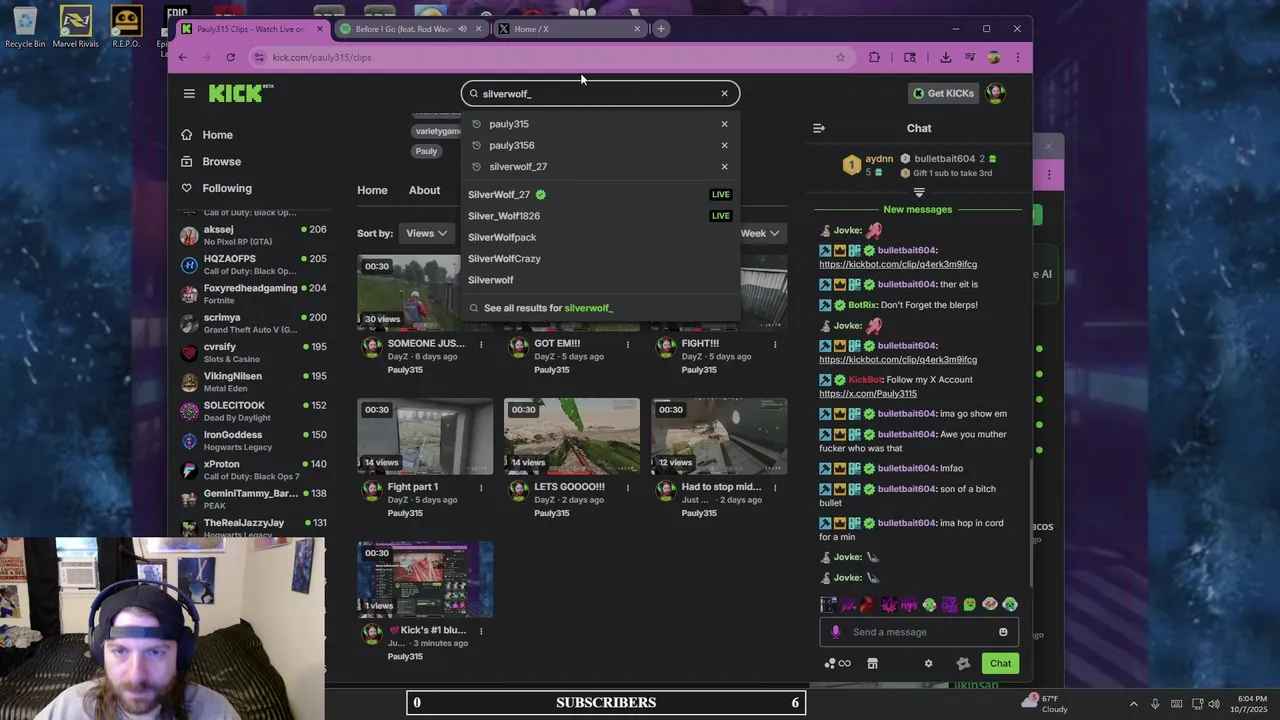Remove pauly315 from recent searches
Viewport: 1280px width, 720px height.
[x=724, y=124]
